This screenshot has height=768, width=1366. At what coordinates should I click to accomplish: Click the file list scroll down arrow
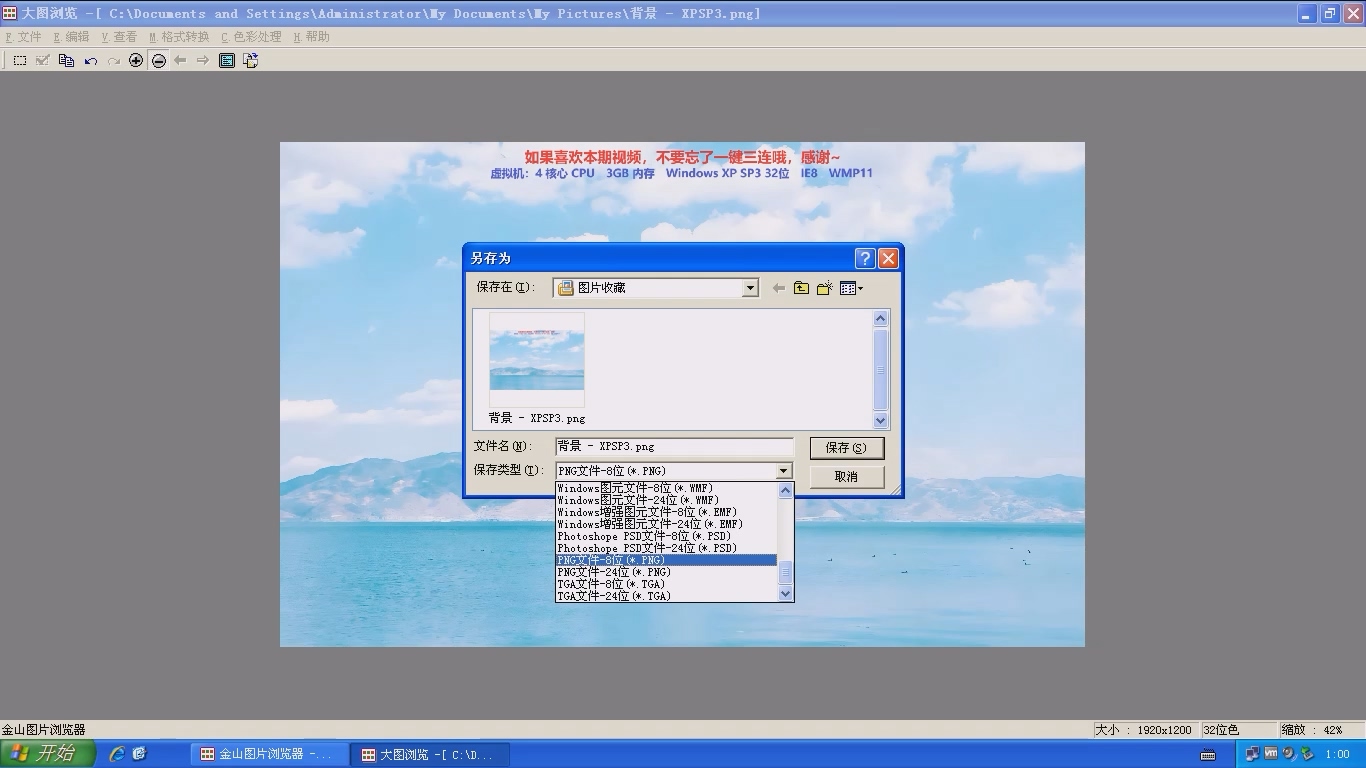tap(880, 421)
